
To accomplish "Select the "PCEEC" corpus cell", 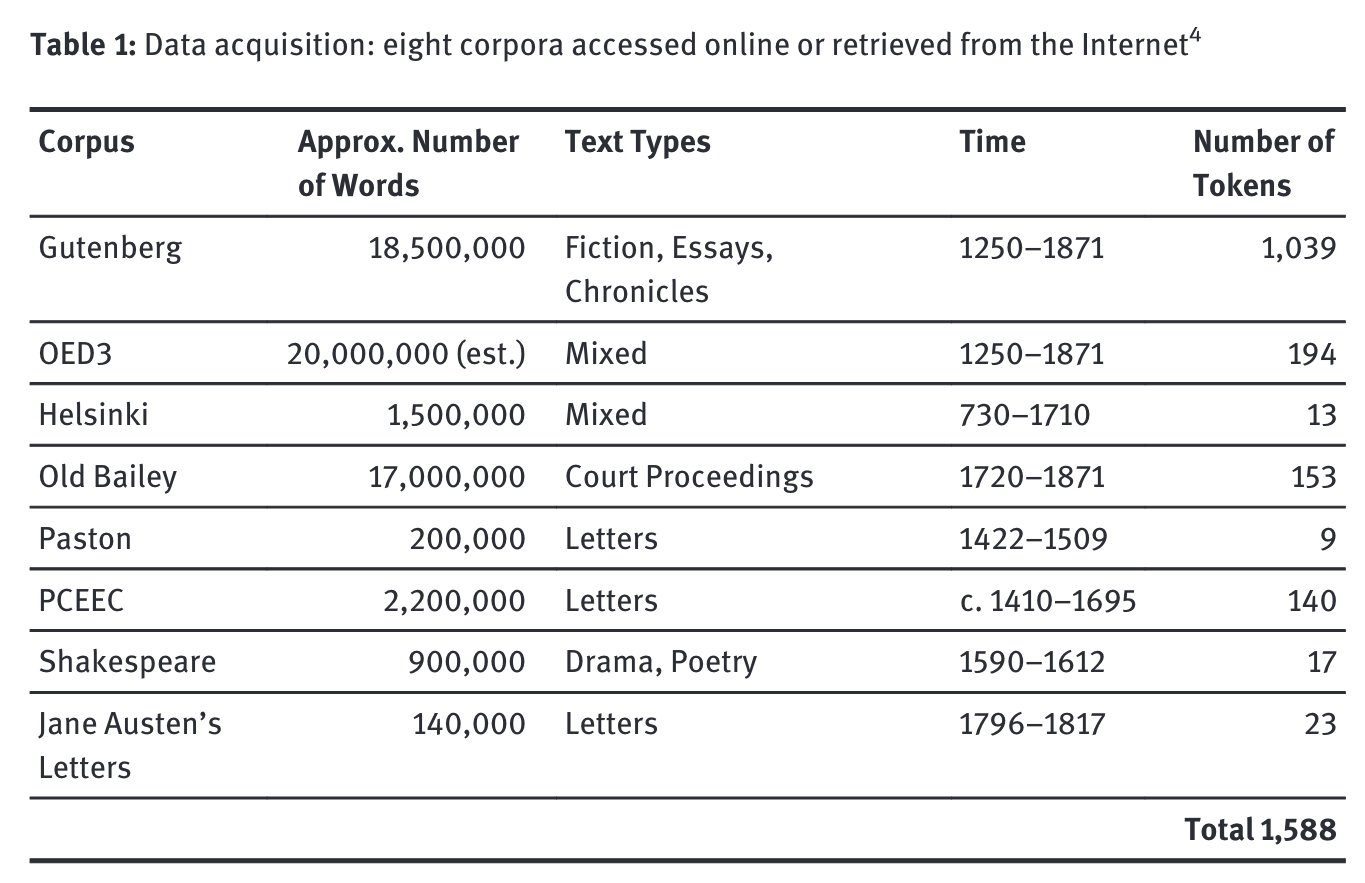I will click(82, 600).
